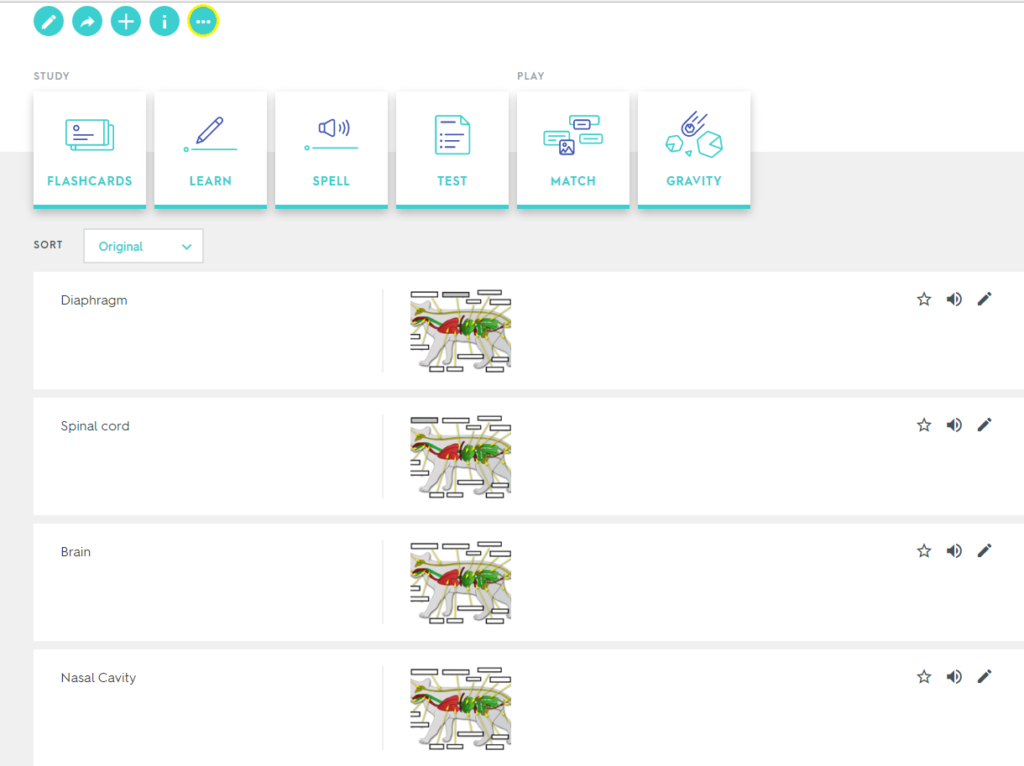Select the Spinal cord term text

(x=95, y=426)
